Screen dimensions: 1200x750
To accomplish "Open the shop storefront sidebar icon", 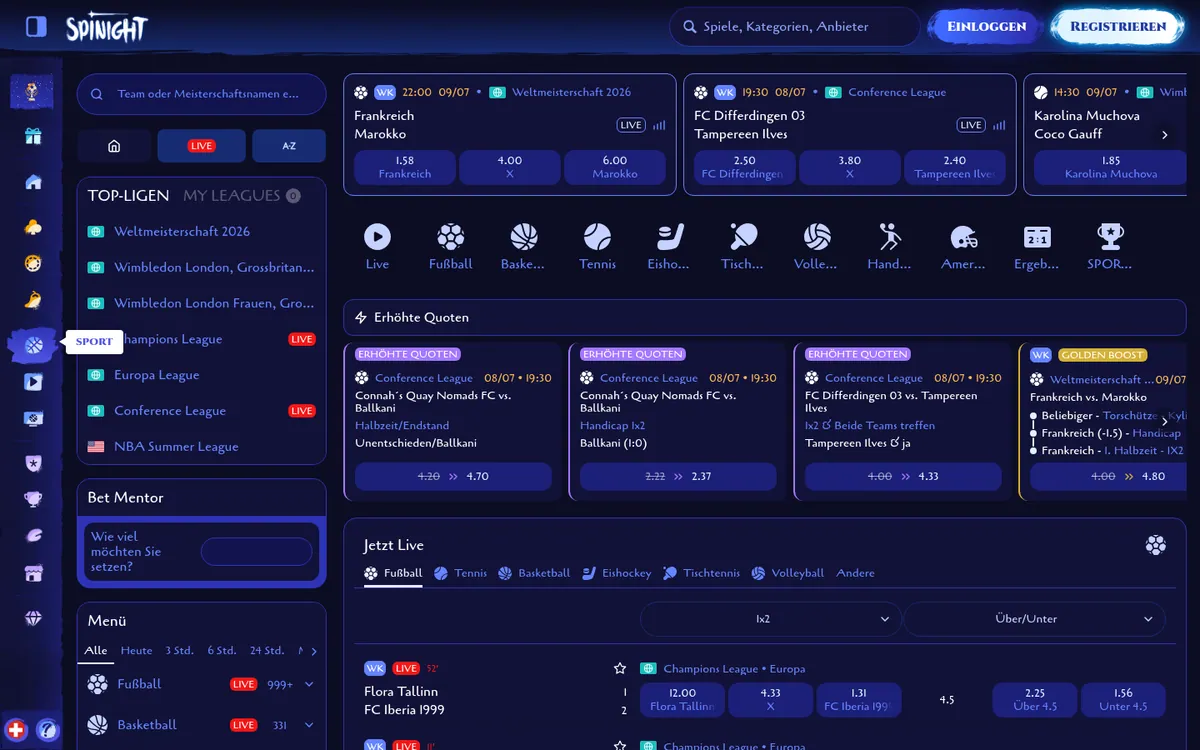I will click(x=33, y=574).
